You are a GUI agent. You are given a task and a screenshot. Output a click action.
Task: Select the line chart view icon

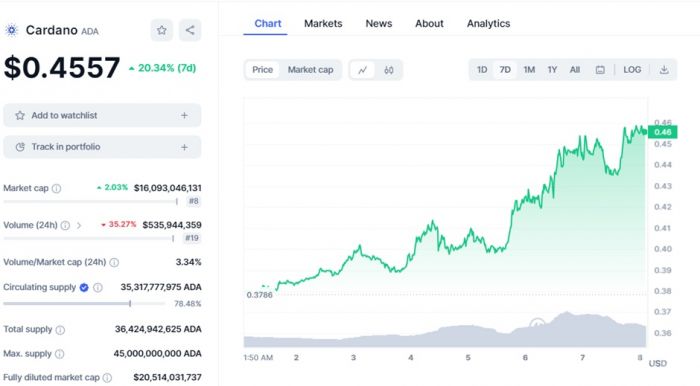coord(362,70)
